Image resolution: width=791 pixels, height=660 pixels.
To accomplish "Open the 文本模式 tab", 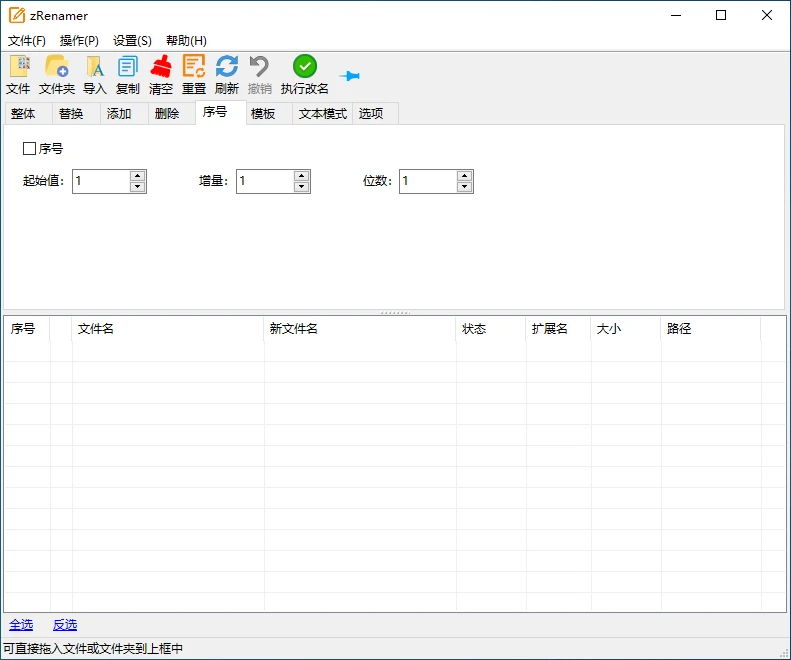I will [322, 114].
